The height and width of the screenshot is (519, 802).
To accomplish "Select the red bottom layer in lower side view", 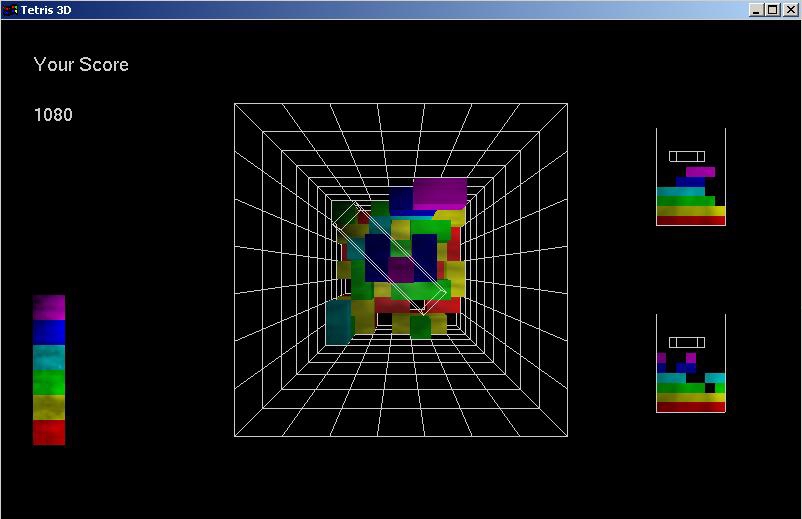I will point(690,407).
